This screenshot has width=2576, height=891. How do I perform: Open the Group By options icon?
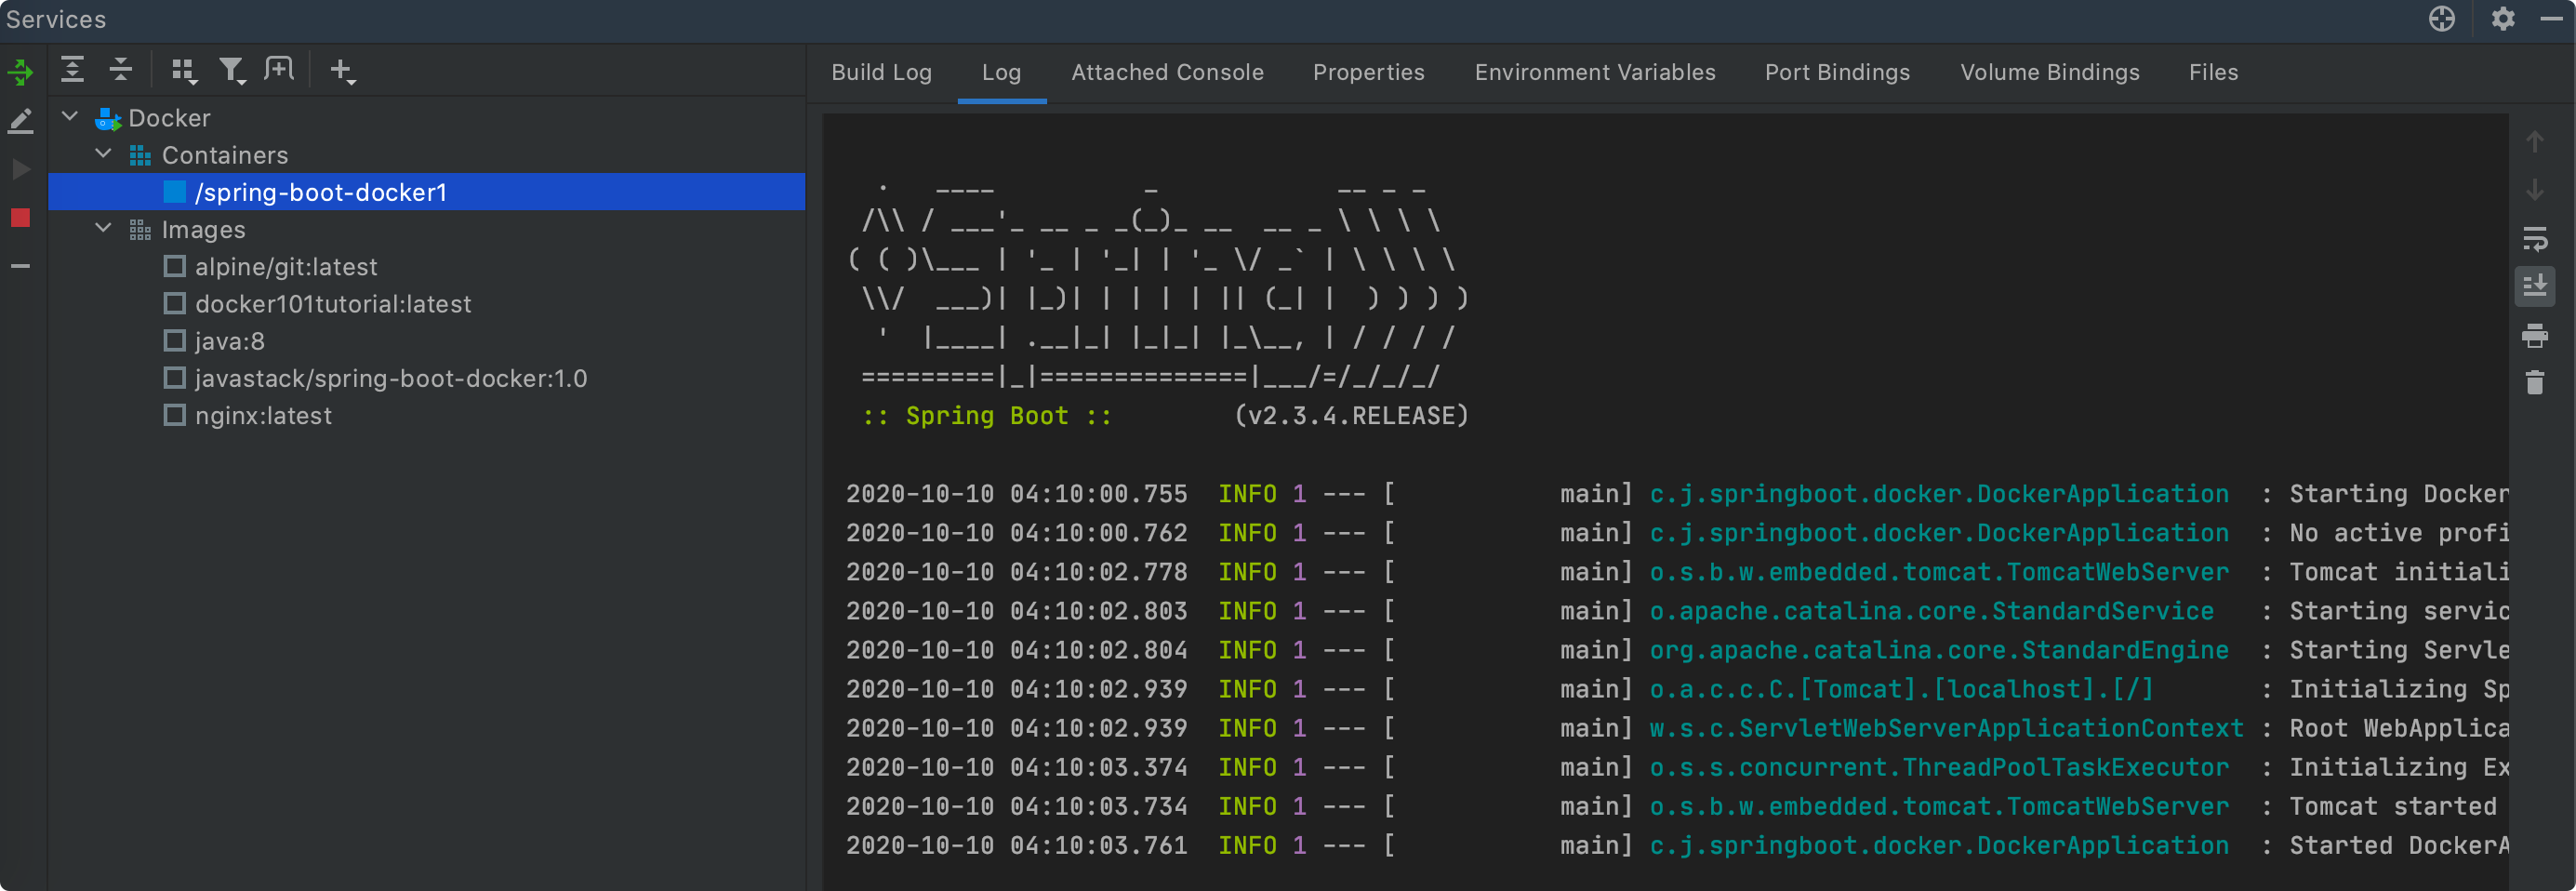click(184, 70)
